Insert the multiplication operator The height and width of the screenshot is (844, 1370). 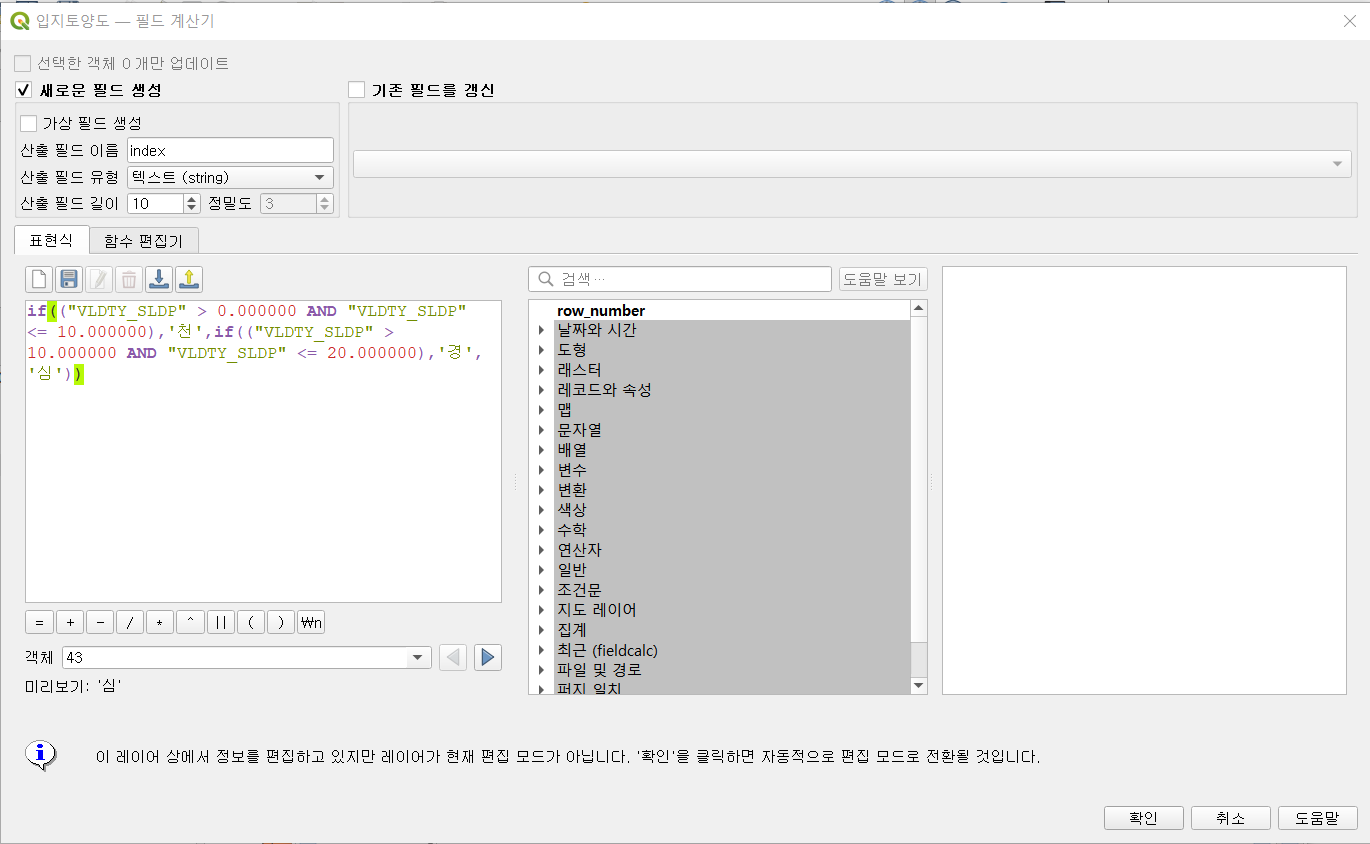(x=160, y=622)
